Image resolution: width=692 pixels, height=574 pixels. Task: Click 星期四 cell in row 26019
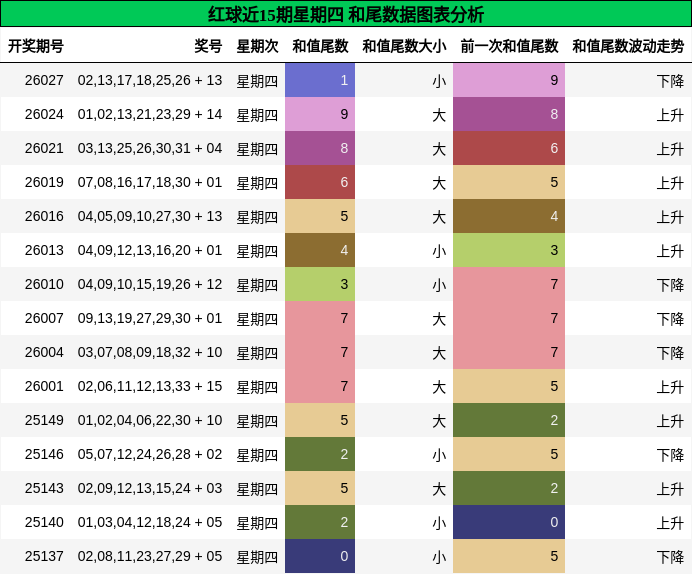click(x=257, y=183)
